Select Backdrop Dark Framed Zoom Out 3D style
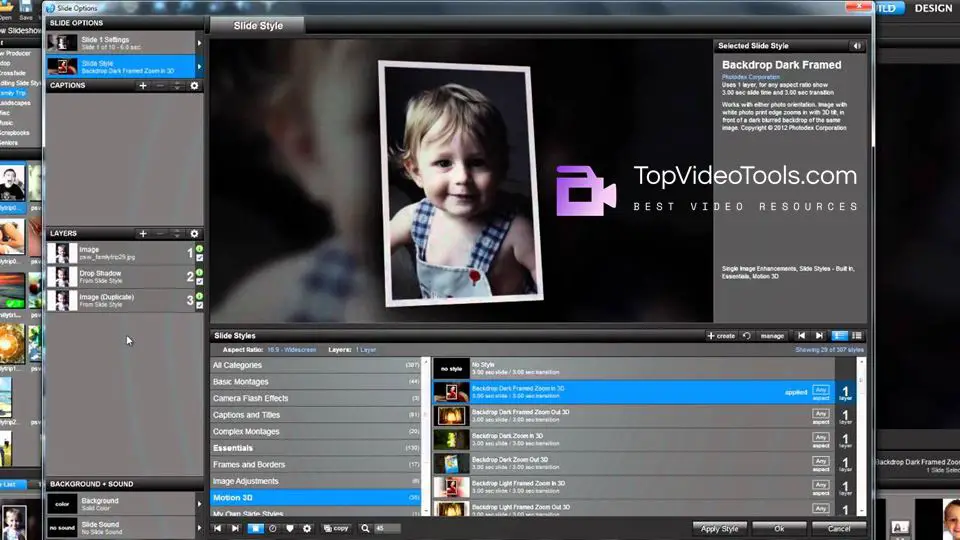 pyautogui.click(x=634, y=416)
